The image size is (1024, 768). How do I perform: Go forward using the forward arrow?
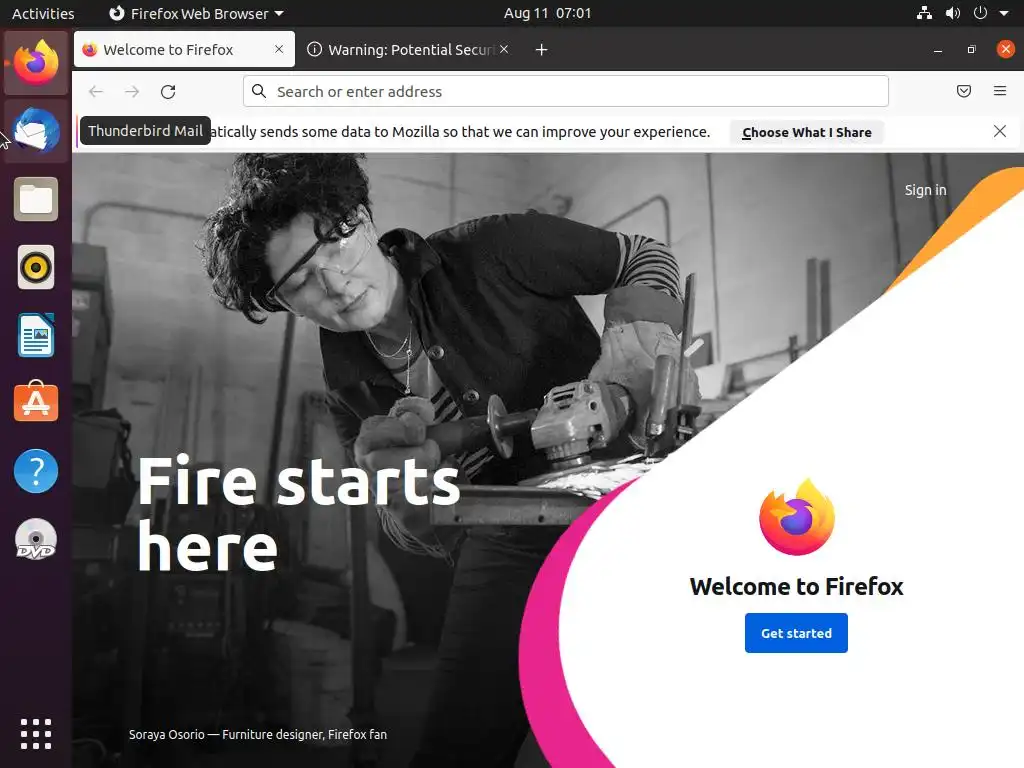coord(132,91)
